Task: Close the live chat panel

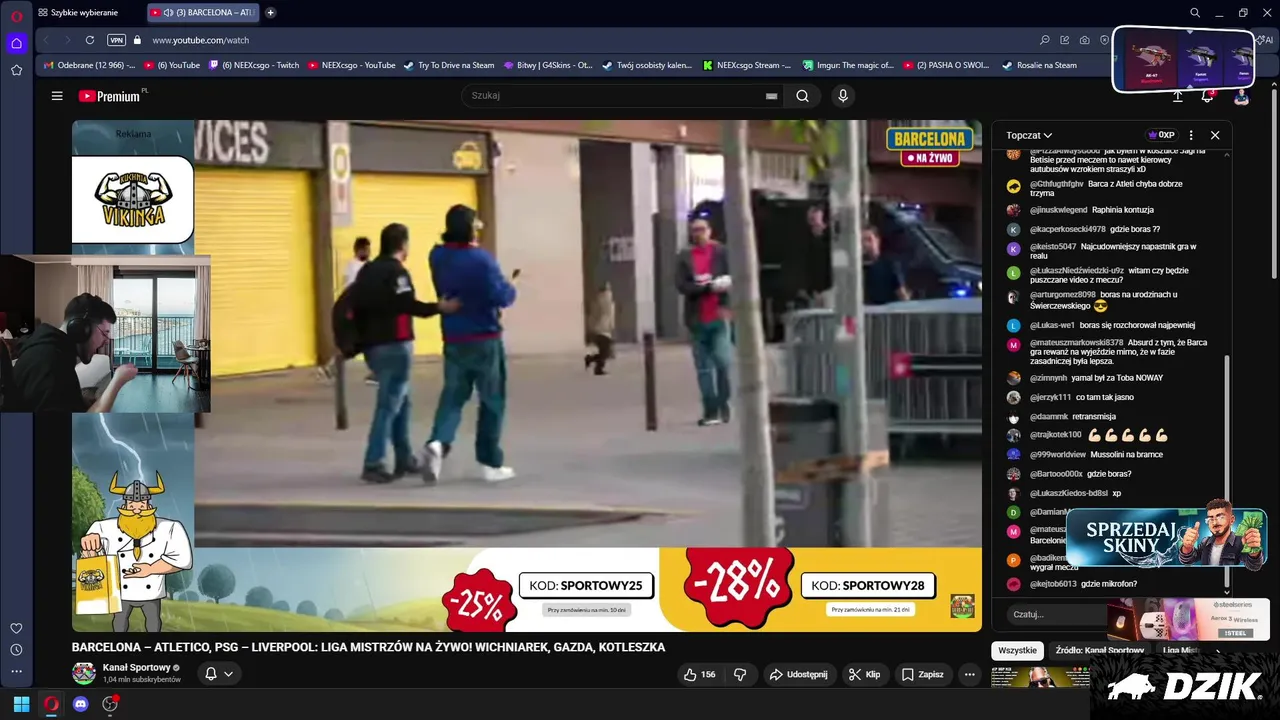Action: pos(1215,135)
